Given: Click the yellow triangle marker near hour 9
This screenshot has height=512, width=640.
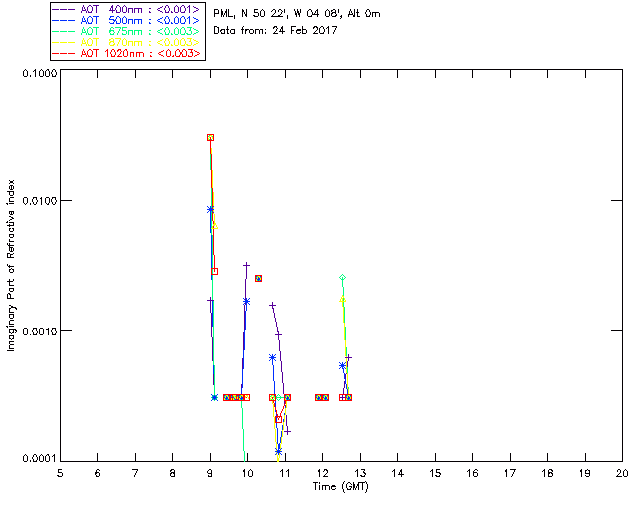Looking at the screenshot, I should coord(215,226).
